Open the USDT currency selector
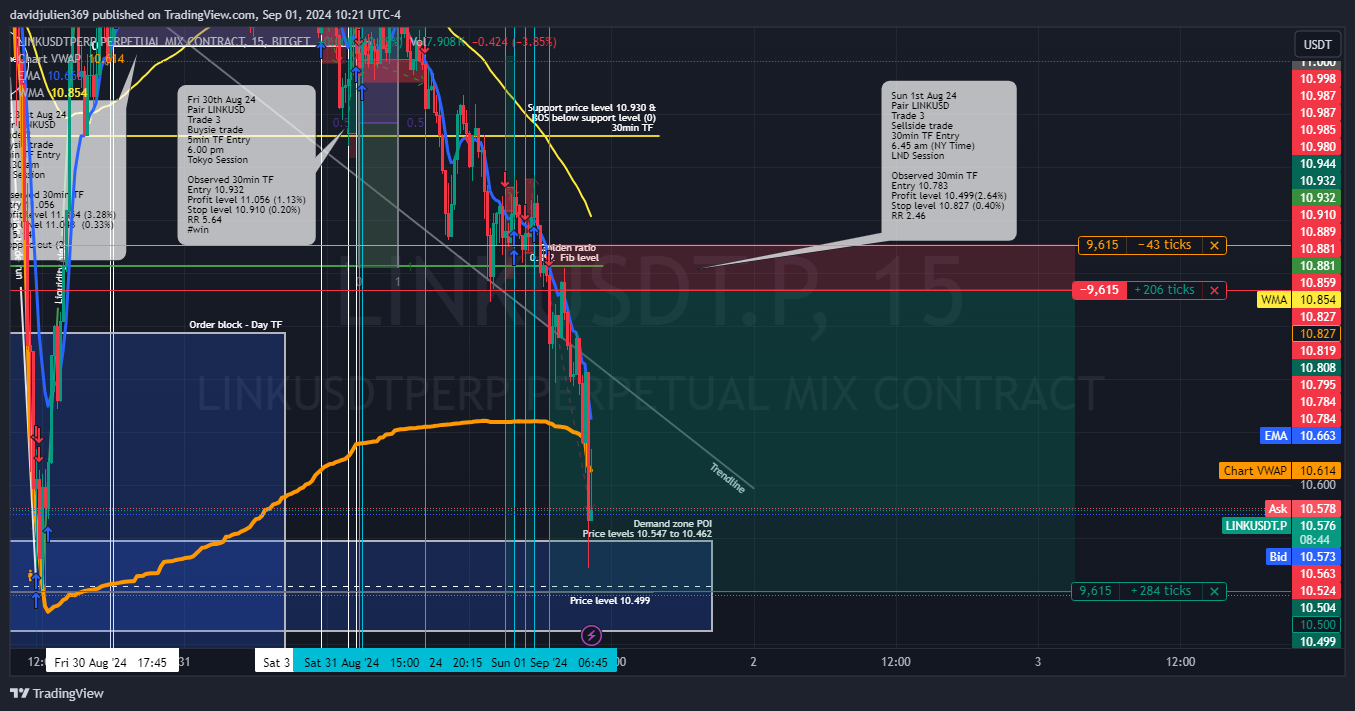1355x711 pixels. (1318, 45)
